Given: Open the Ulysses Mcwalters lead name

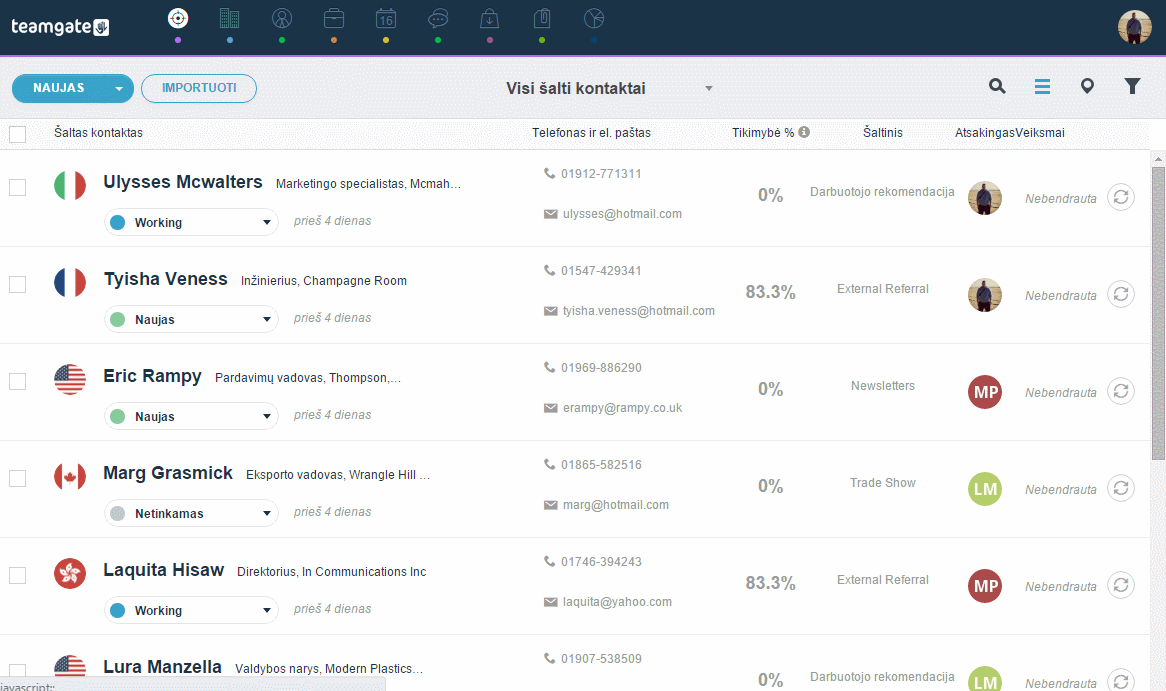Looking at the screenshot, I should pyautogui.click(x=183, y=182).
